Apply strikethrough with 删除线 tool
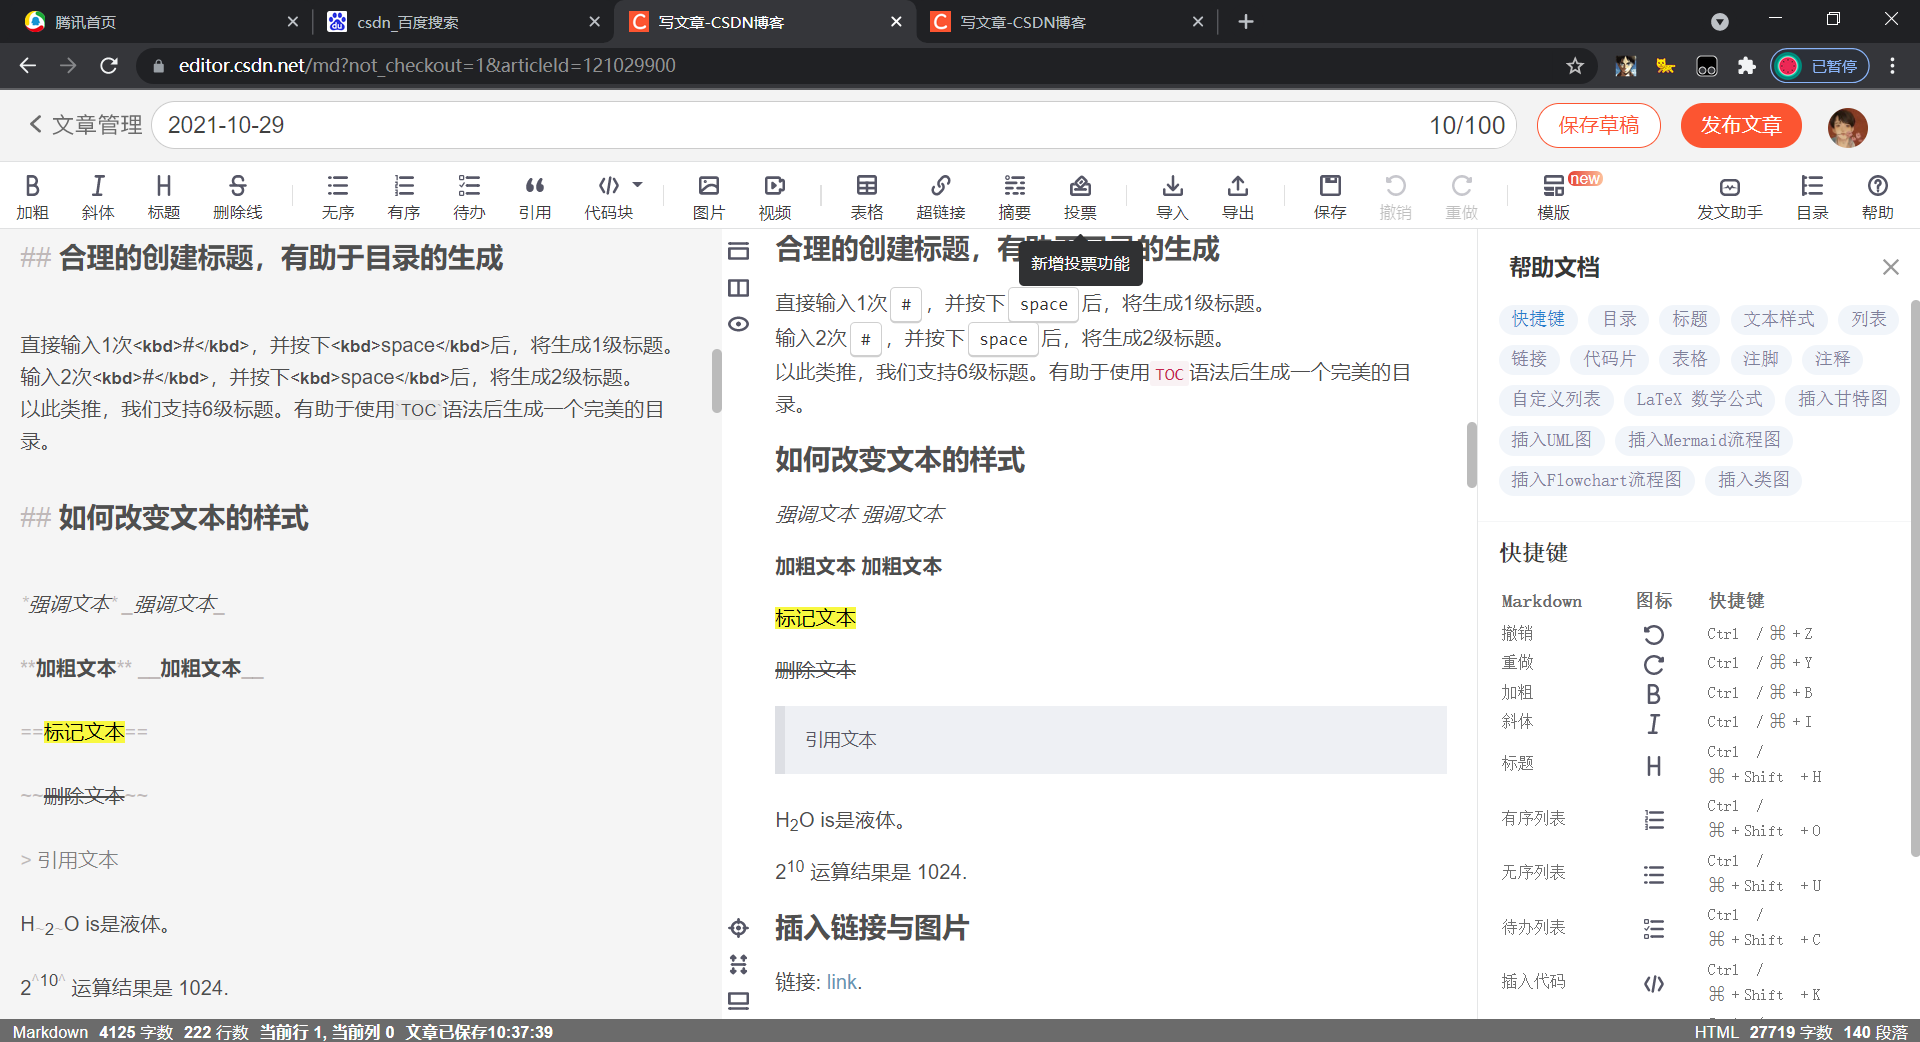Viewport: 1920px width, 1042px height. tap(238, 196)
